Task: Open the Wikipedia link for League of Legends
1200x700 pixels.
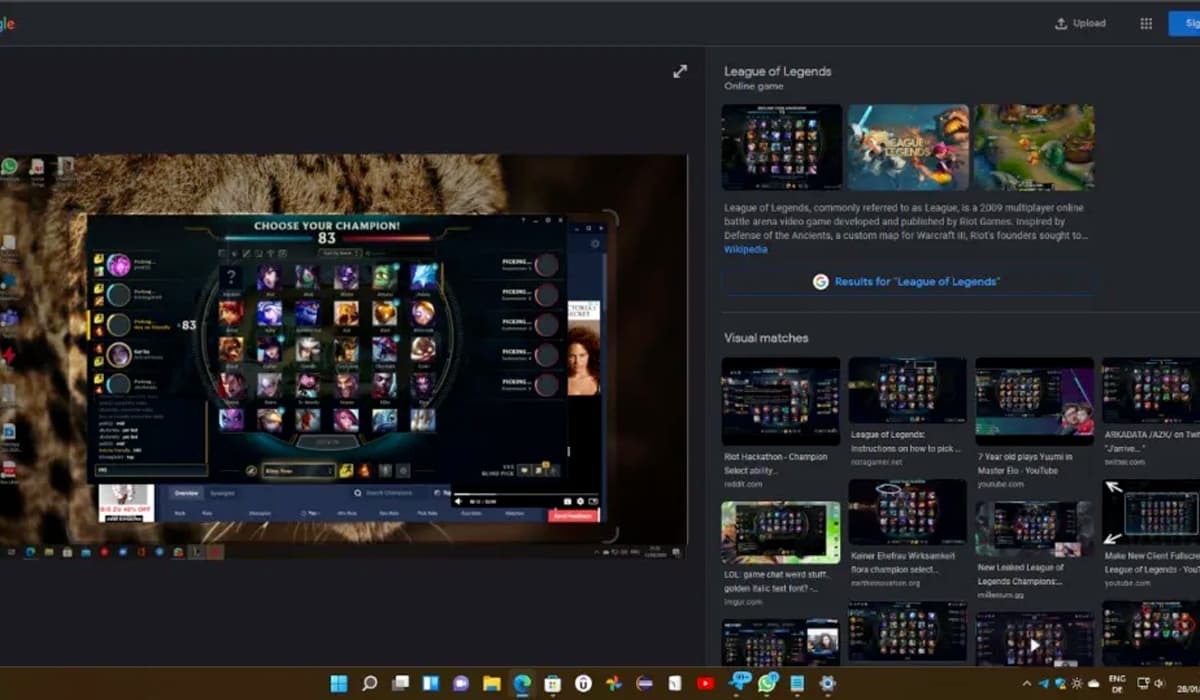Action: 745,249
